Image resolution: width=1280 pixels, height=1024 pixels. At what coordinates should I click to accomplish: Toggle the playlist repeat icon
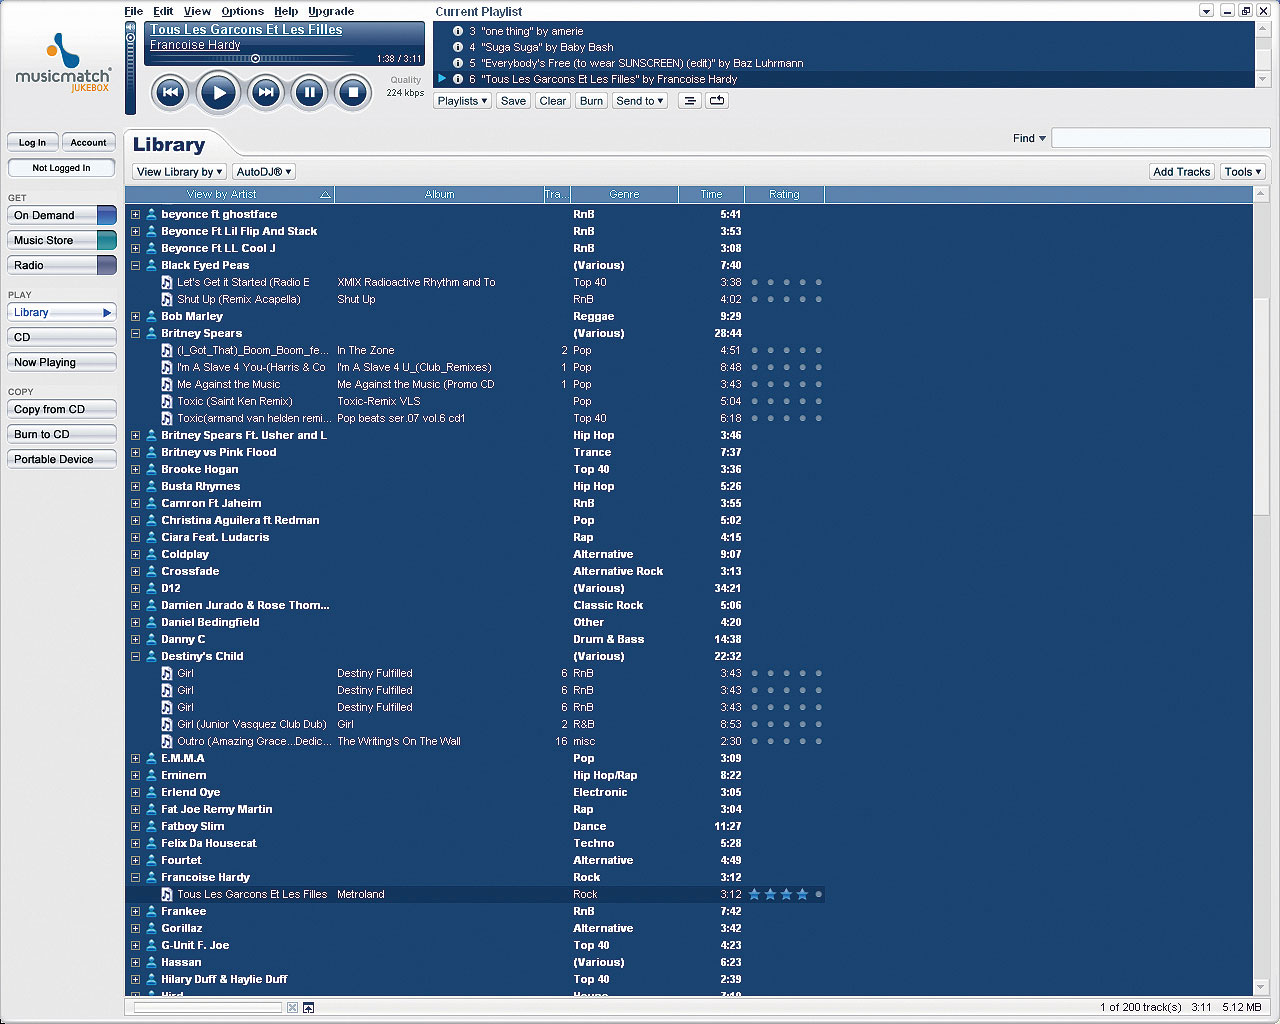(717, 101)
